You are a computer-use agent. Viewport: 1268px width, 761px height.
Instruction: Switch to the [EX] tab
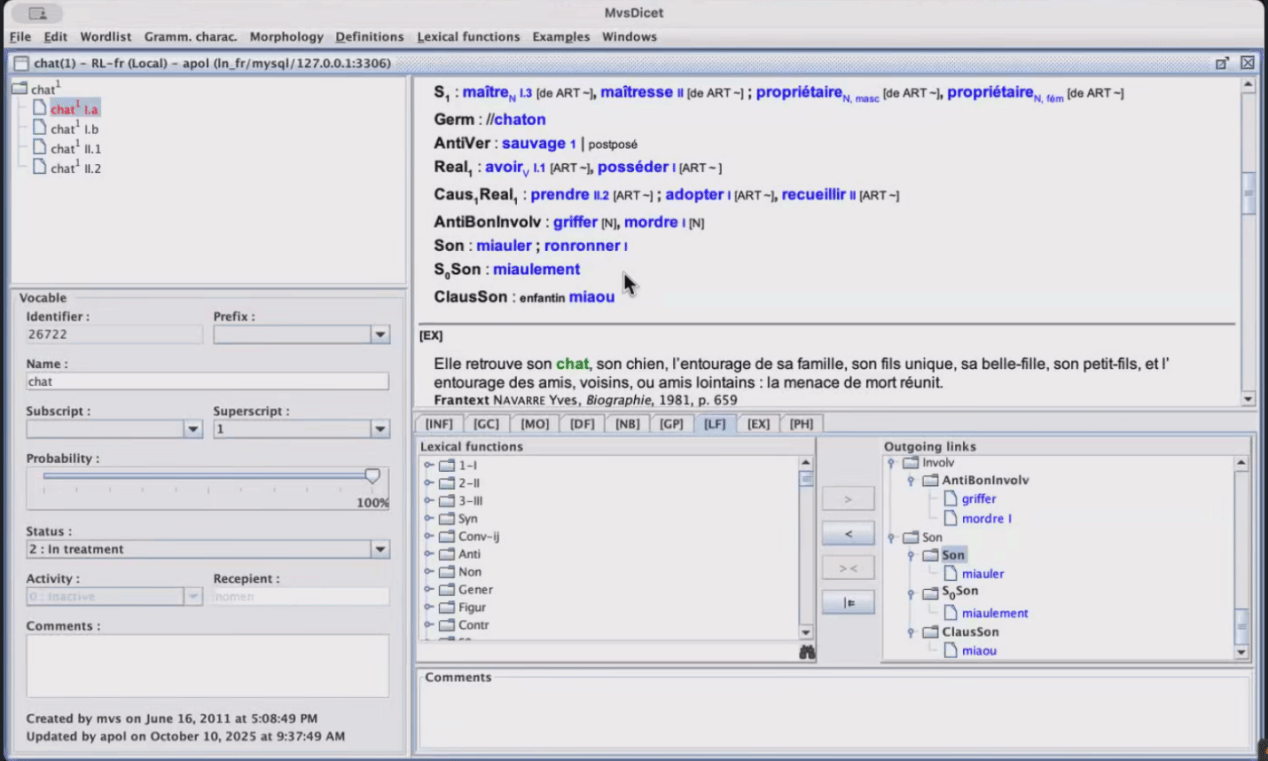[758, 424]
